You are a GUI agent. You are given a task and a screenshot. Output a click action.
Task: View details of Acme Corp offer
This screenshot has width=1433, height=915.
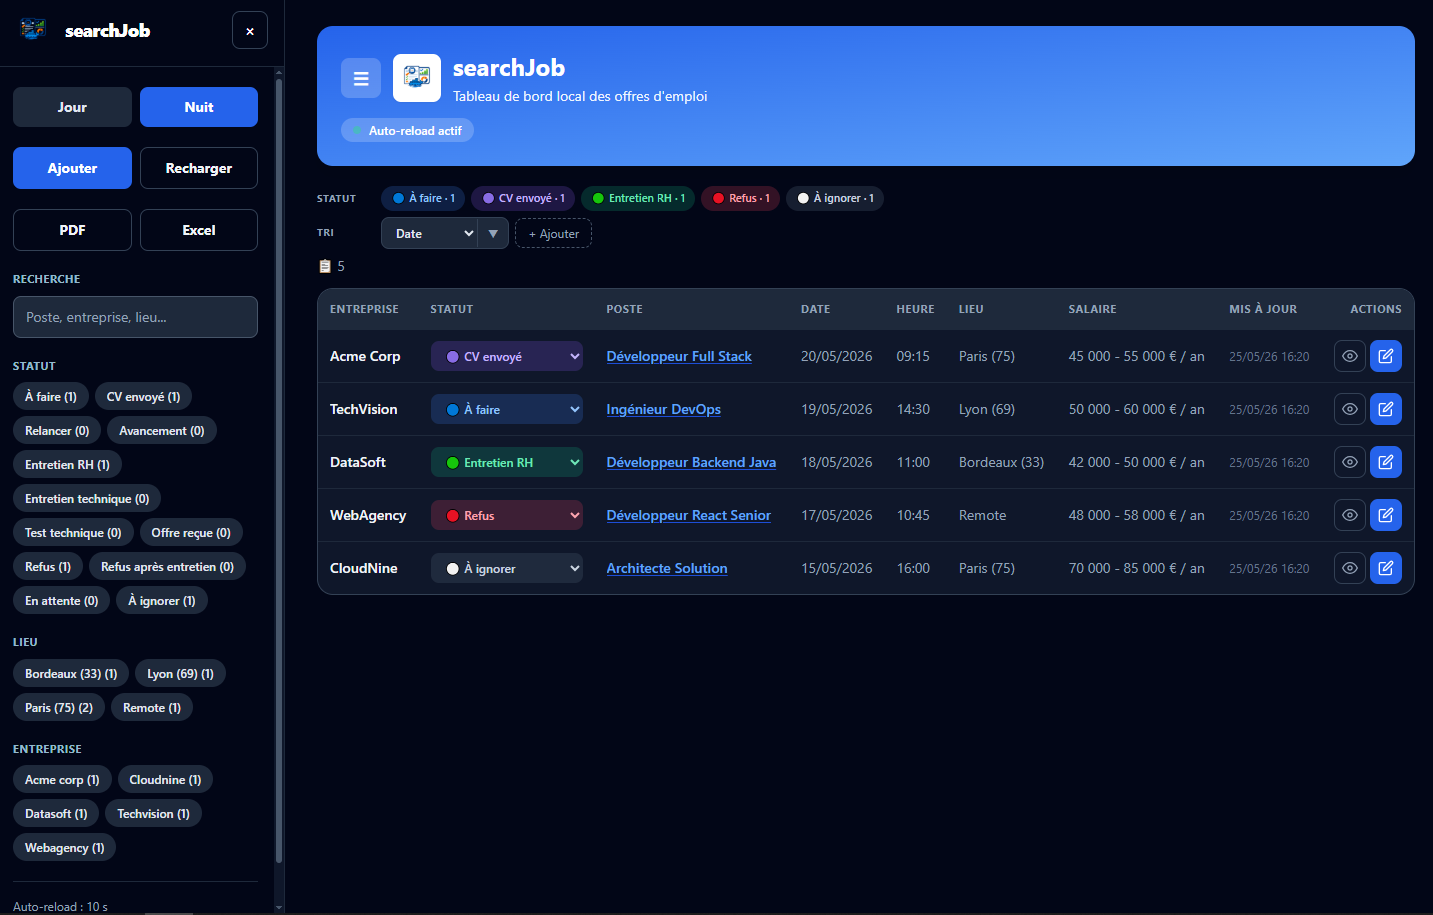1350,356
